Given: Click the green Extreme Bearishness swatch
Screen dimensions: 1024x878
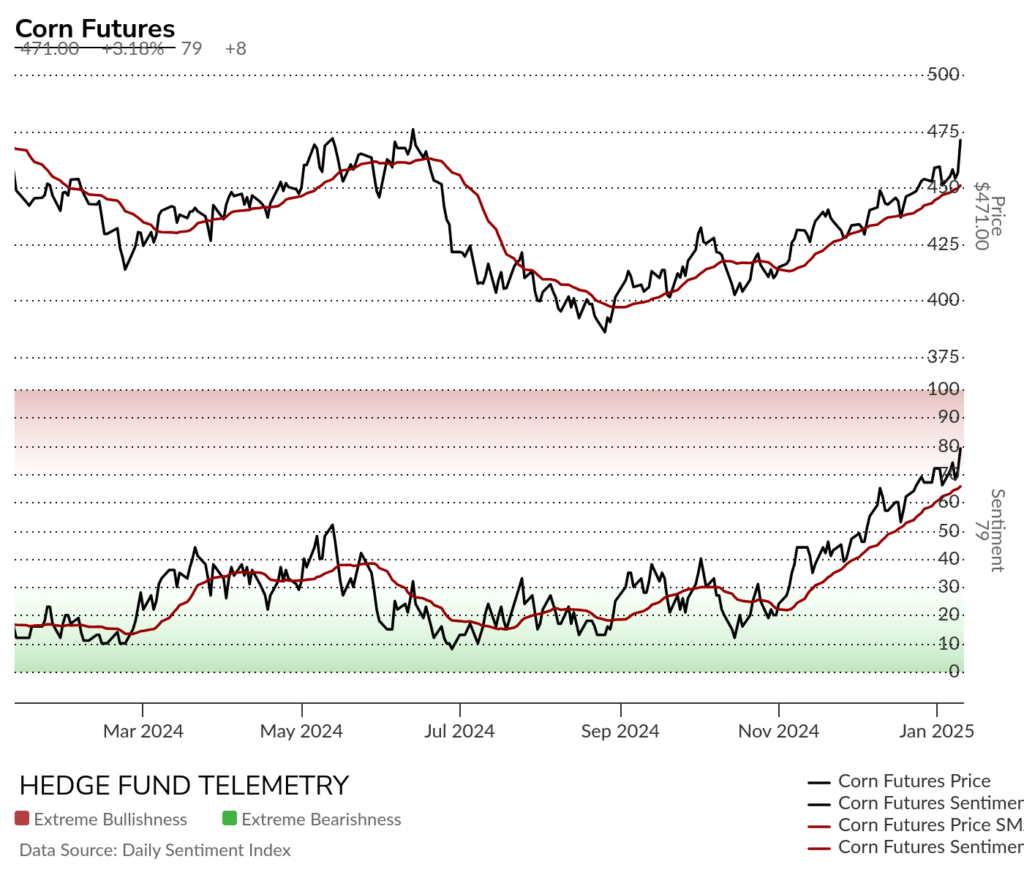Looking at the screenshot, I should point(229,818).
